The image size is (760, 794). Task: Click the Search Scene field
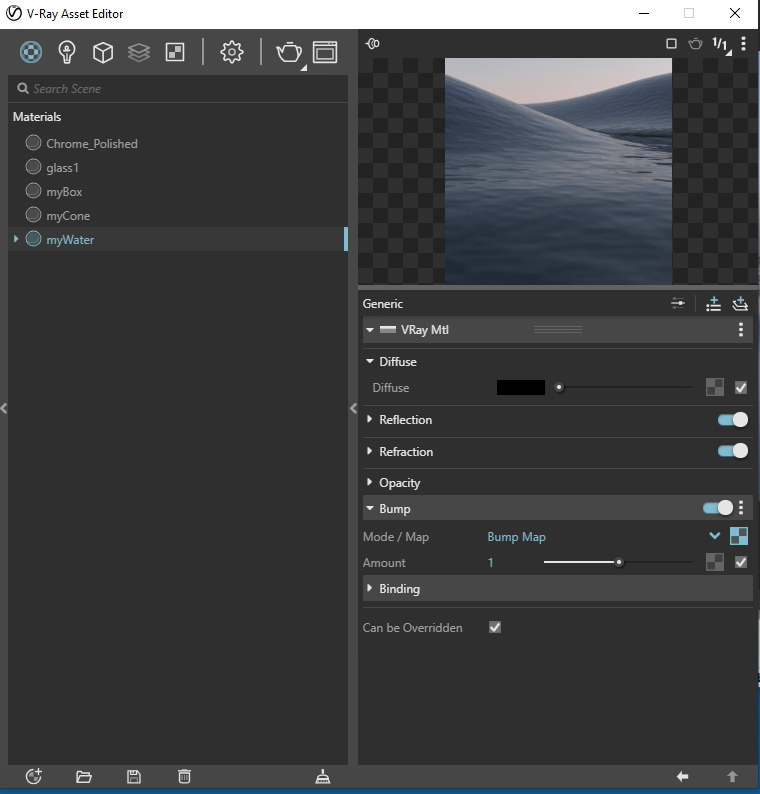point(178,89)
